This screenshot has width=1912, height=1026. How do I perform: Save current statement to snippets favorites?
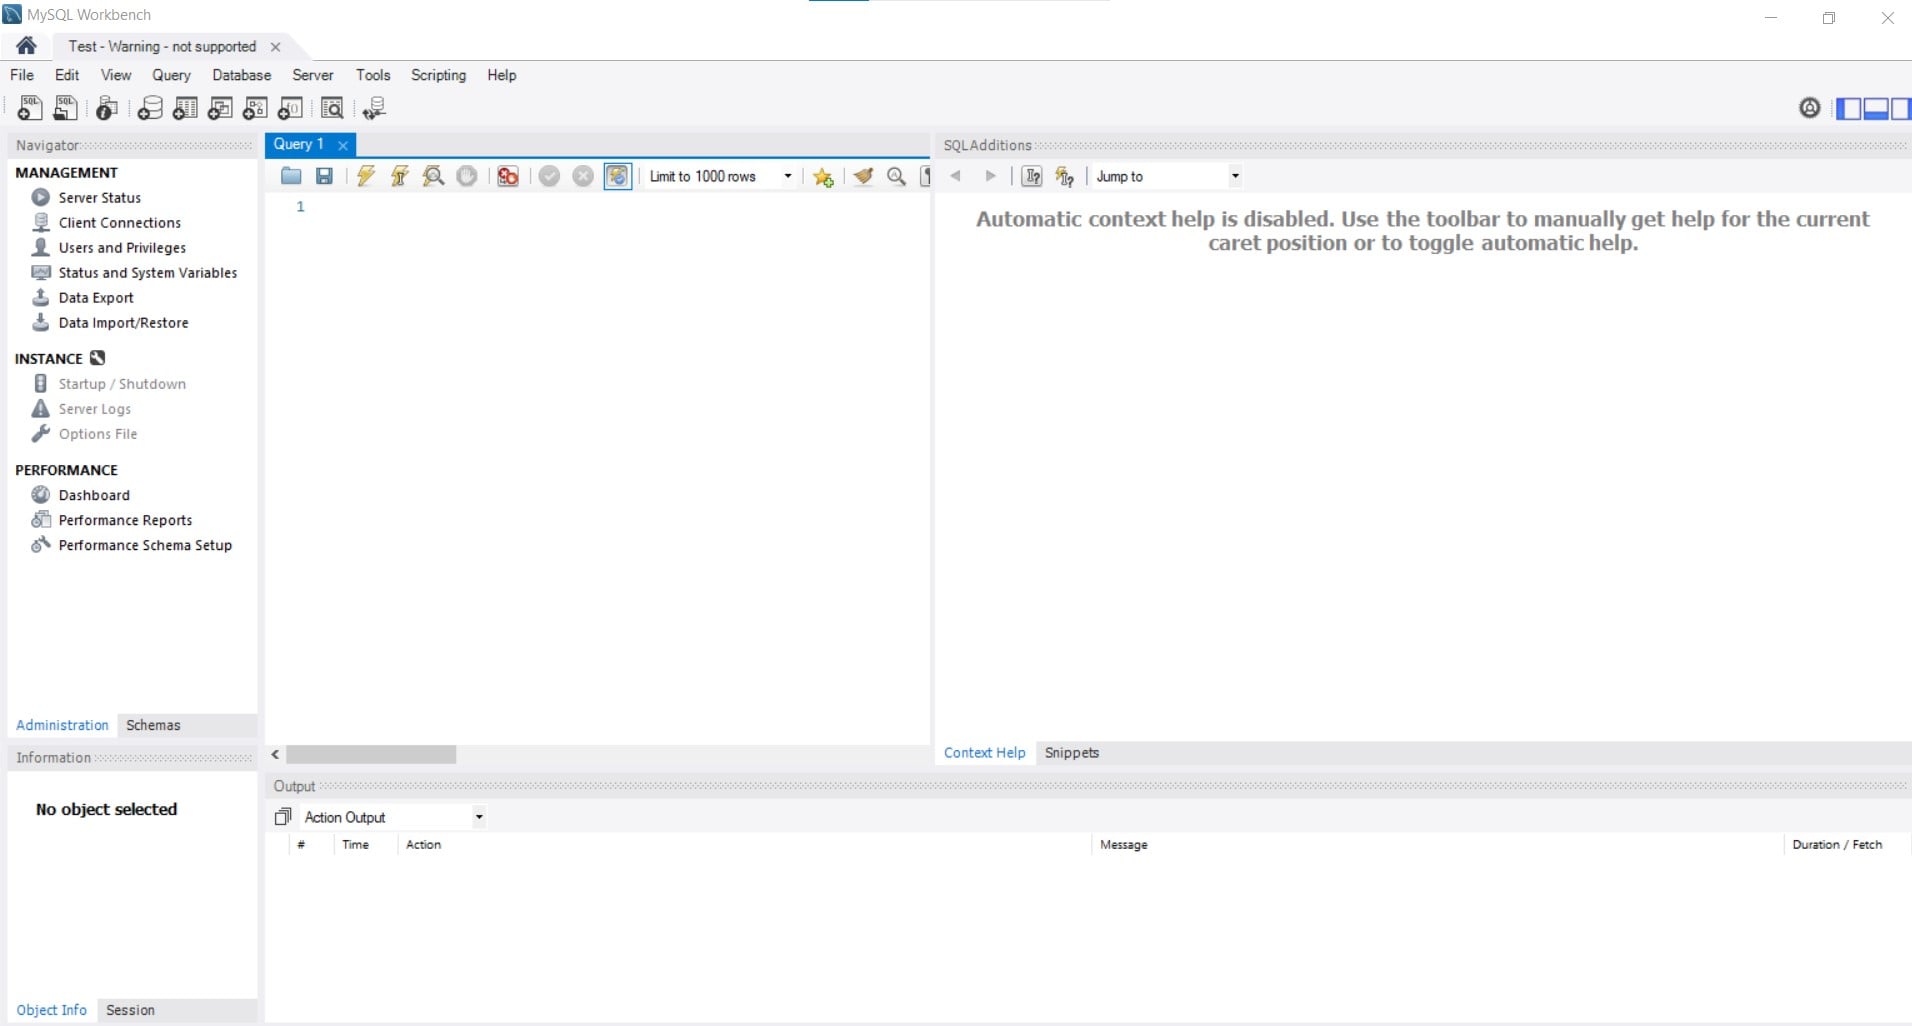tap(823, 176)
